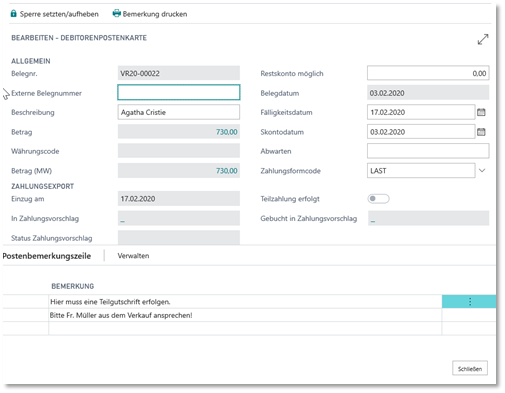The height and width of the screenshot is (393, 505).
Task: Expand the Zahlungsformcode dropdown arrow
Action: click(x=482, y=171)
